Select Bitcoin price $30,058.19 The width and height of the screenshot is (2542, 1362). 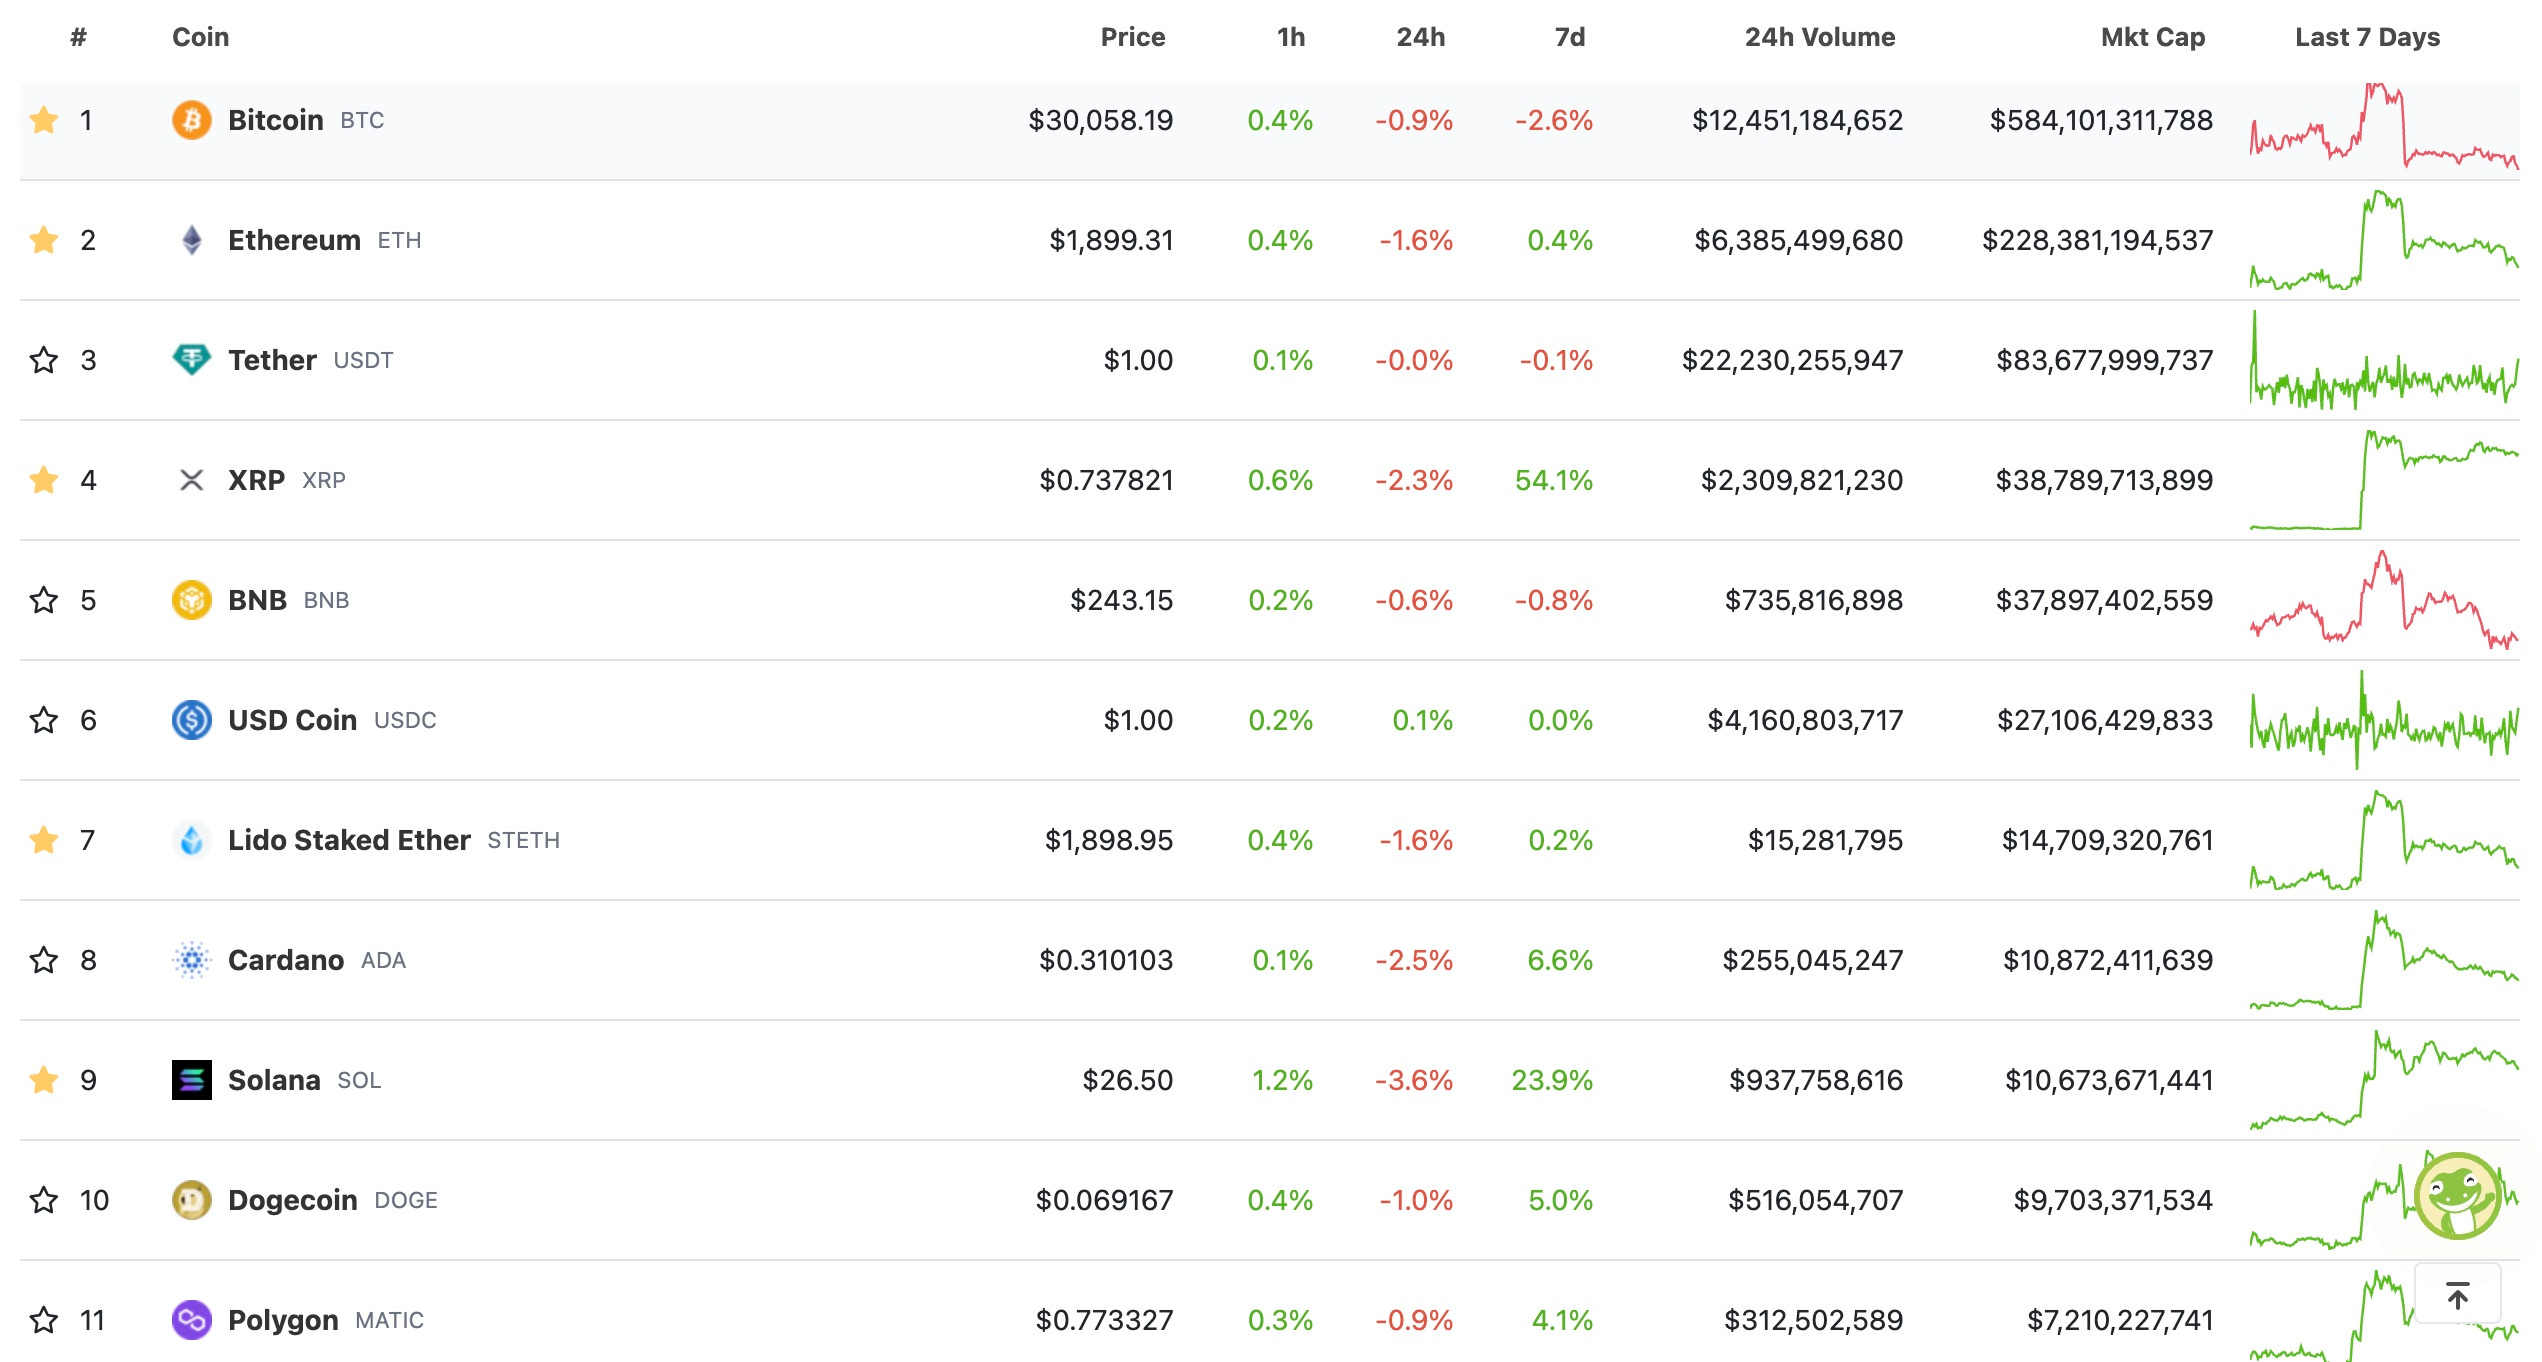click(1101, 120)
